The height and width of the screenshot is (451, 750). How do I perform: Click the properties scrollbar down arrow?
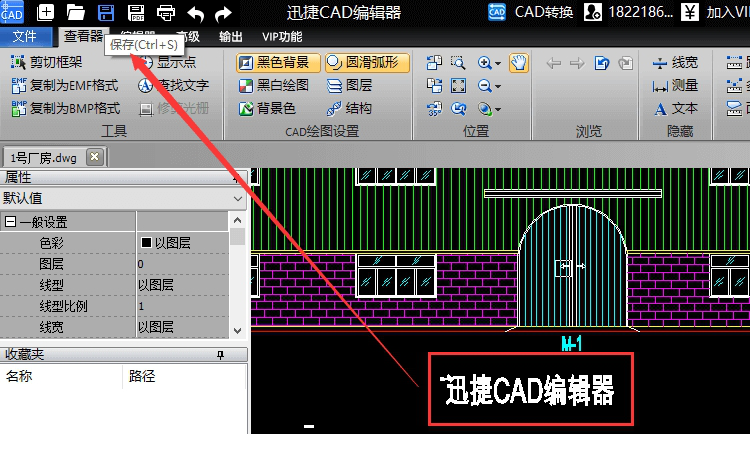(x=237, y=330)
